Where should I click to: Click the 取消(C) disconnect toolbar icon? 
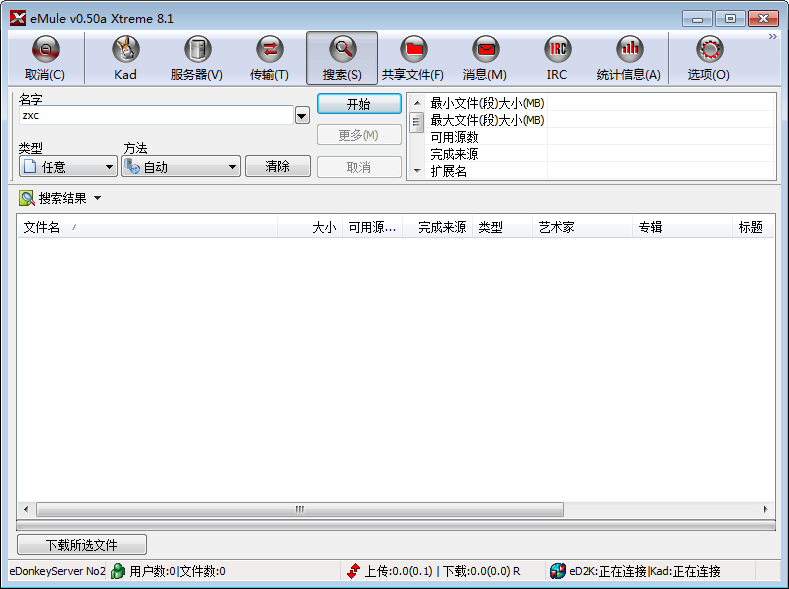coord(45,58)
